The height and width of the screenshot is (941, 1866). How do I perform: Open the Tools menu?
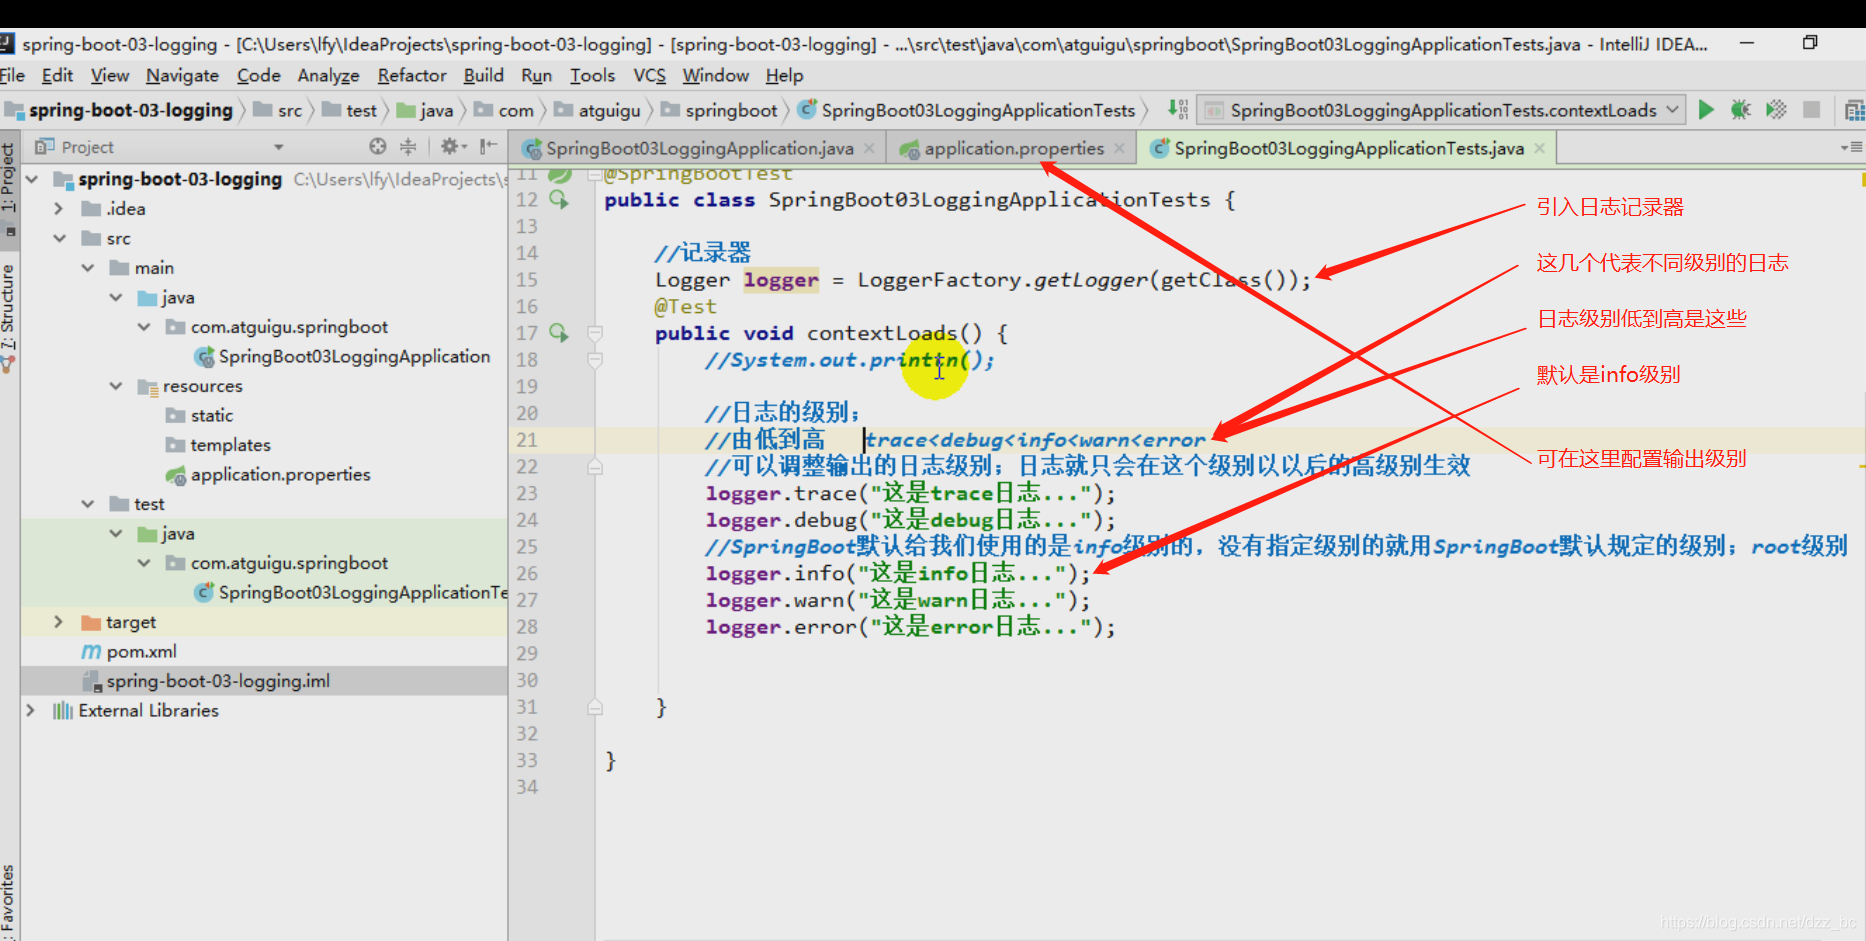[592, 75]
